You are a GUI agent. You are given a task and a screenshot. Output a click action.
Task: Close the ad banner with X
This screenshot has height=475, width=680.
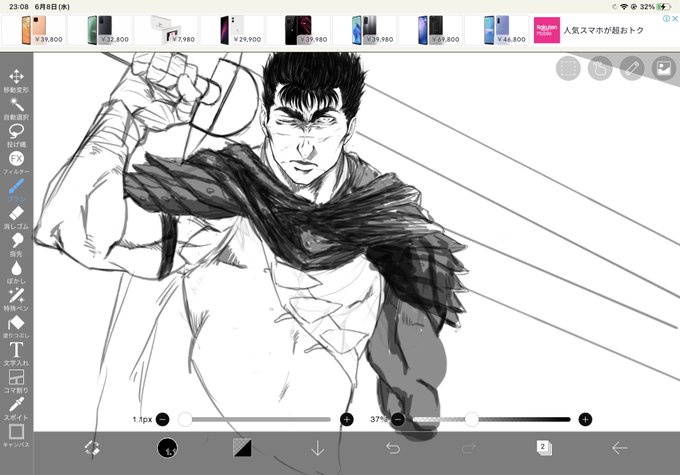pyautogui.click(x=675, y=19)
